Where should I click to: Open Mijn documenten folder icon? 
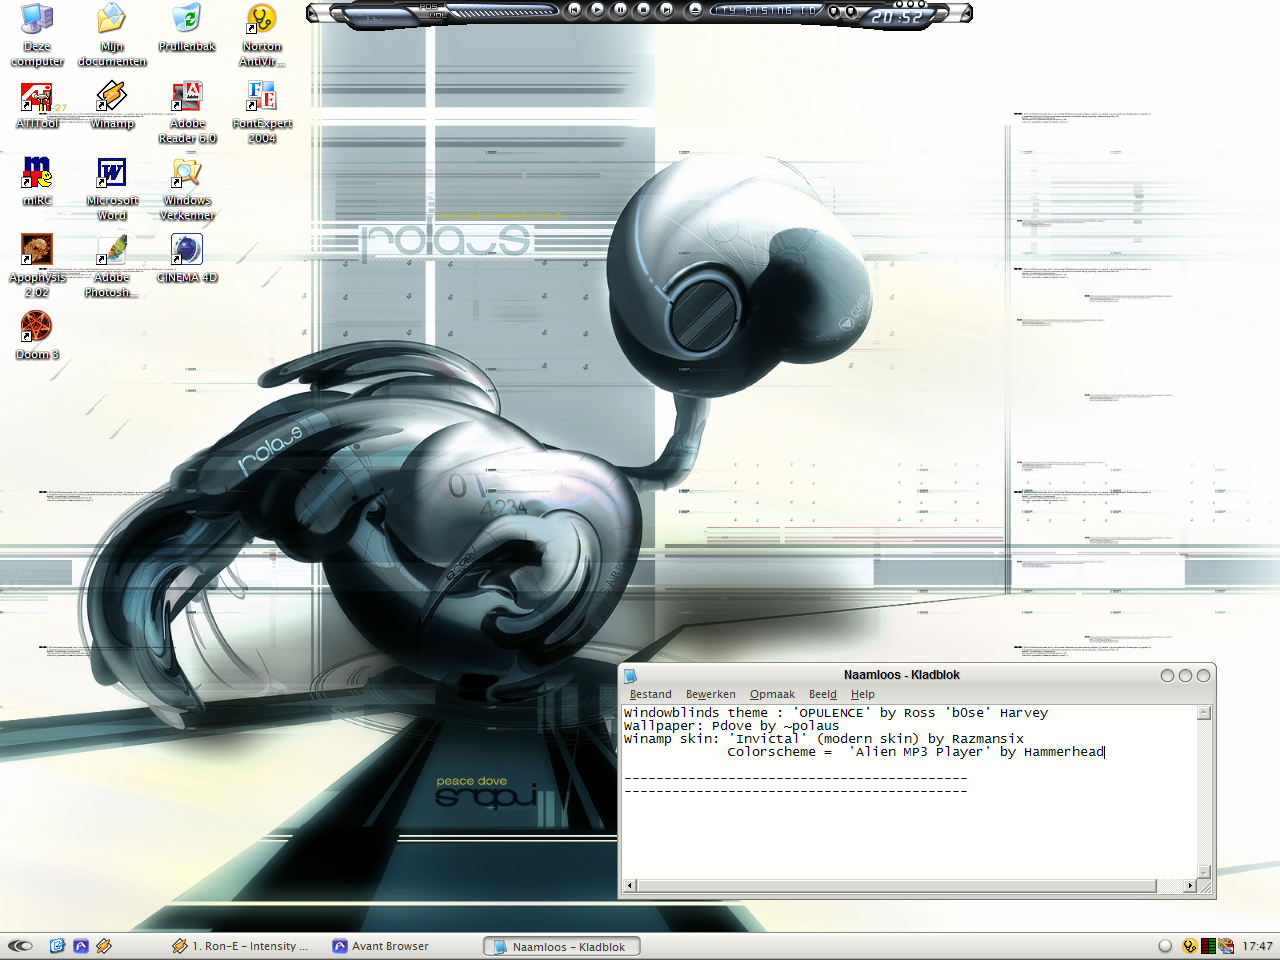coord(112,35)
